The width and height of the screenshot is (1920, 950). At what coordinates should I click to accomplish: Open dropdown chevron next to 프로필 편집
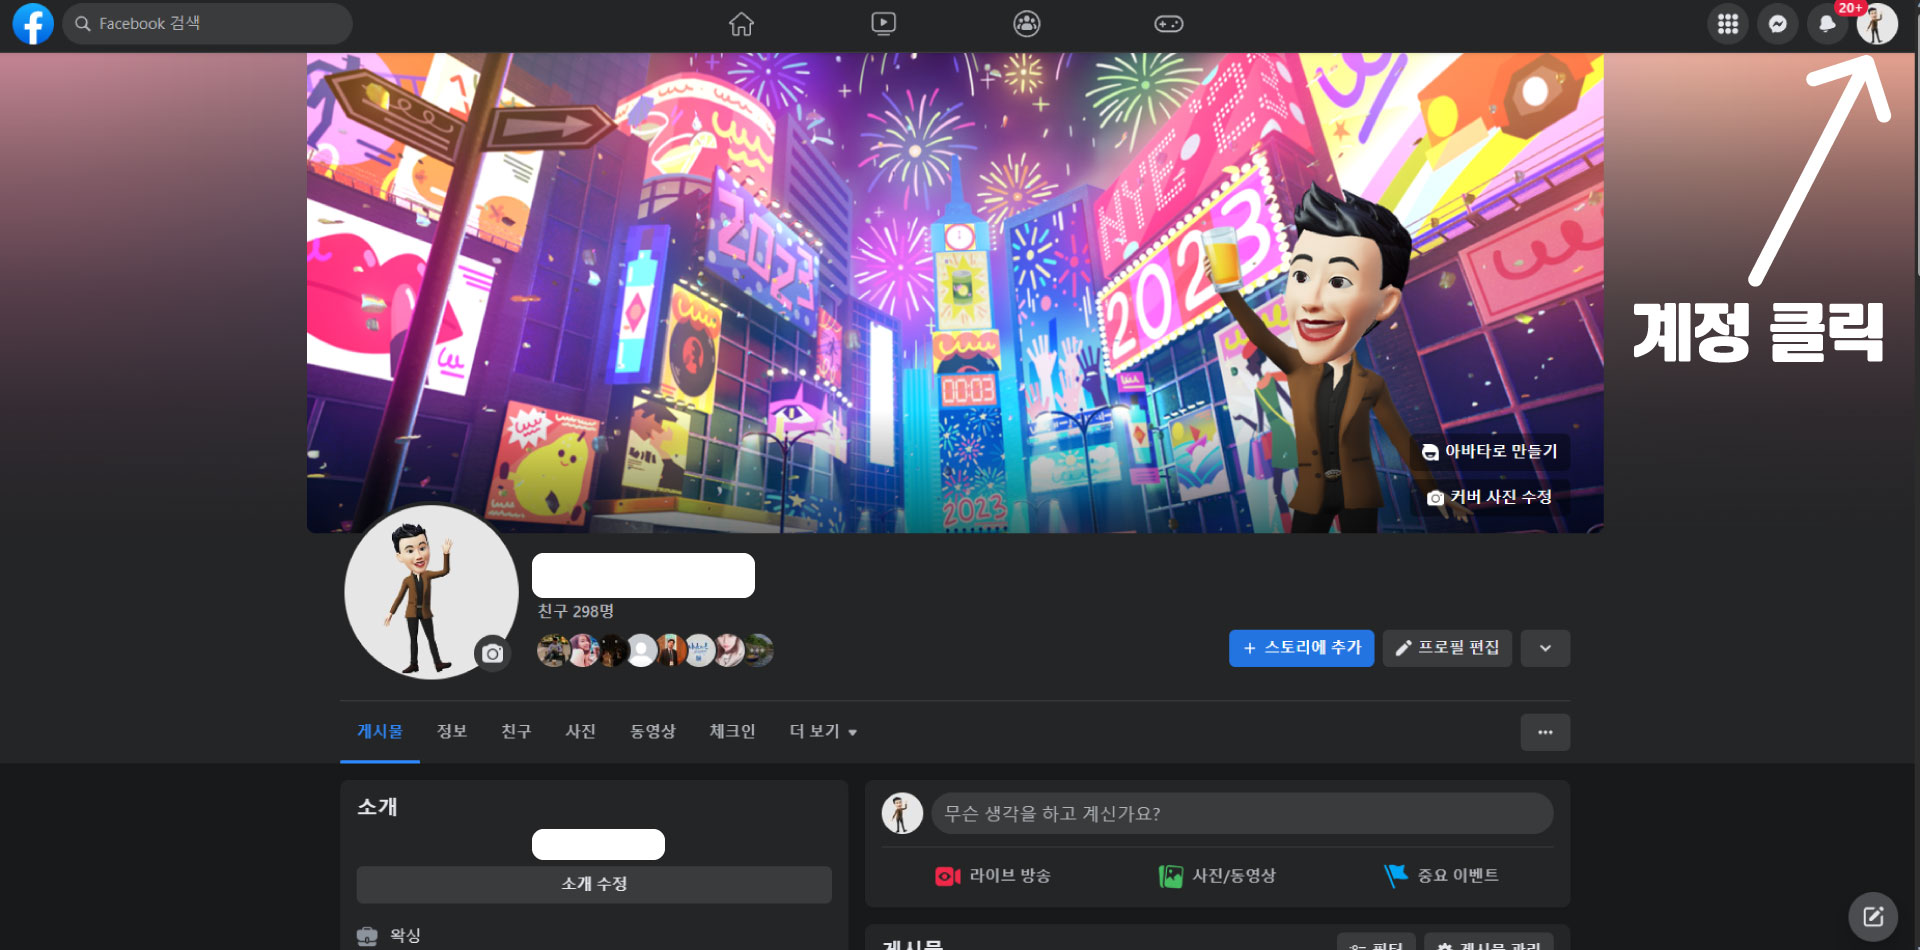point(1545,648)
